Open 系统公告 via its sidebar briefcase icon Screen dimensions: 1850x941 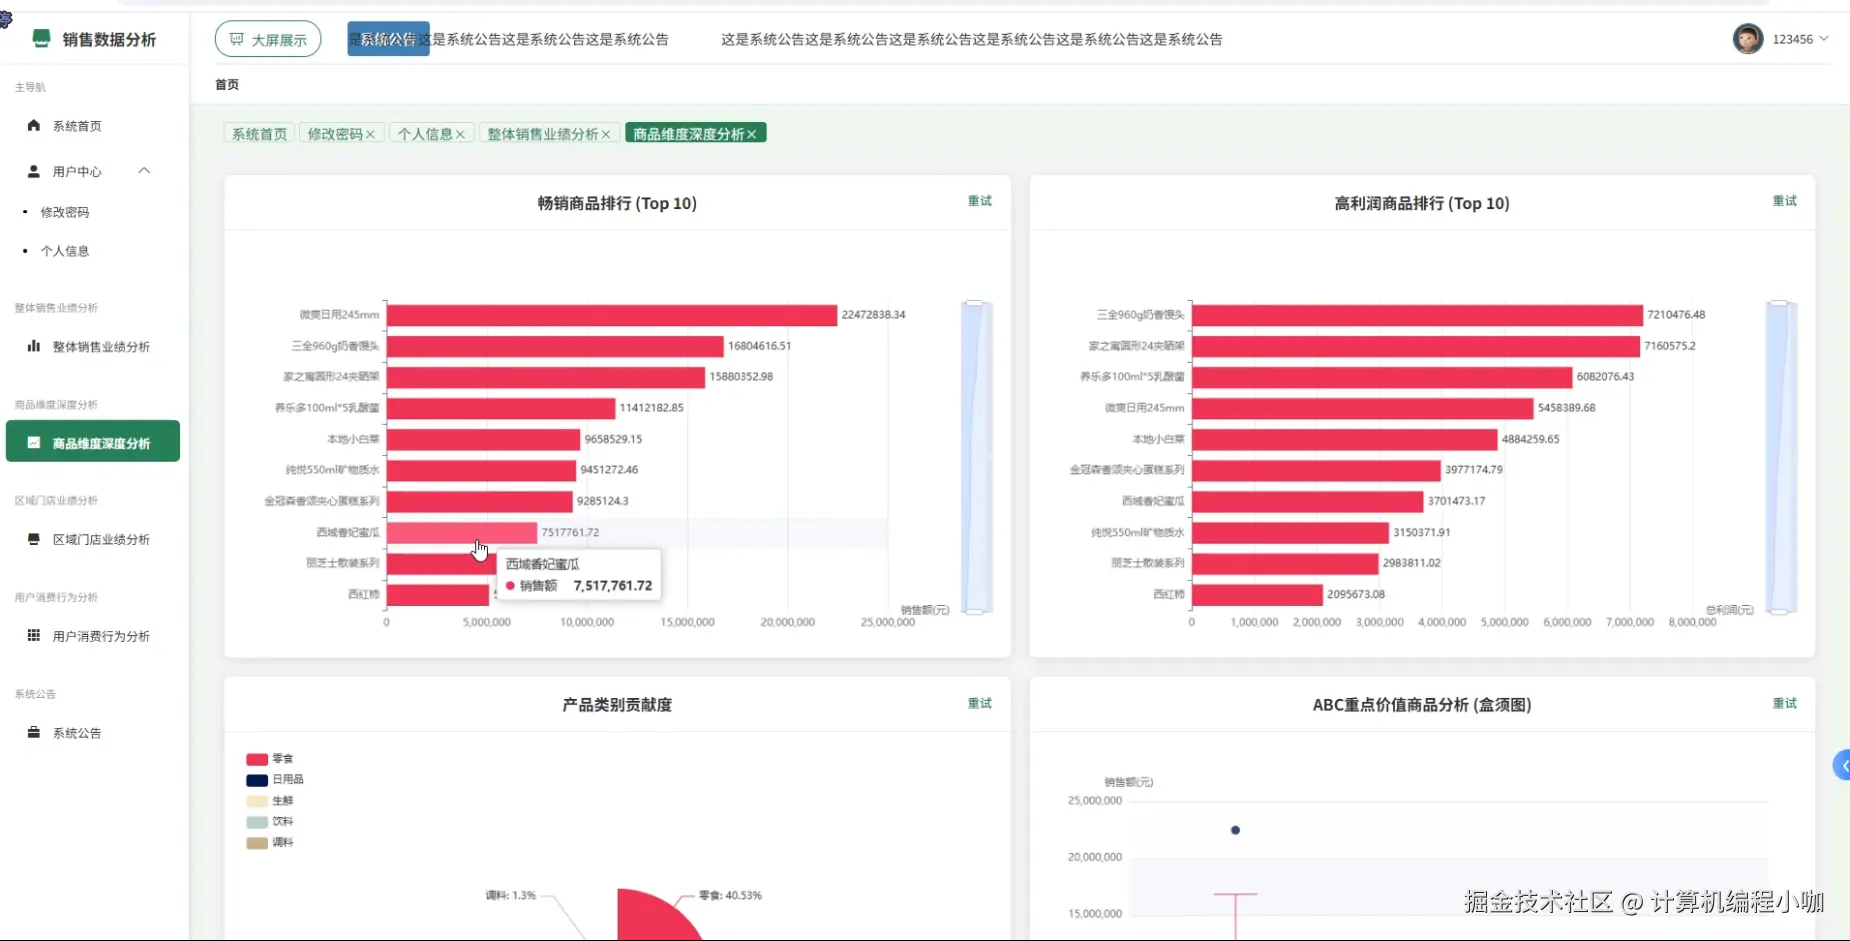point(34,732)
